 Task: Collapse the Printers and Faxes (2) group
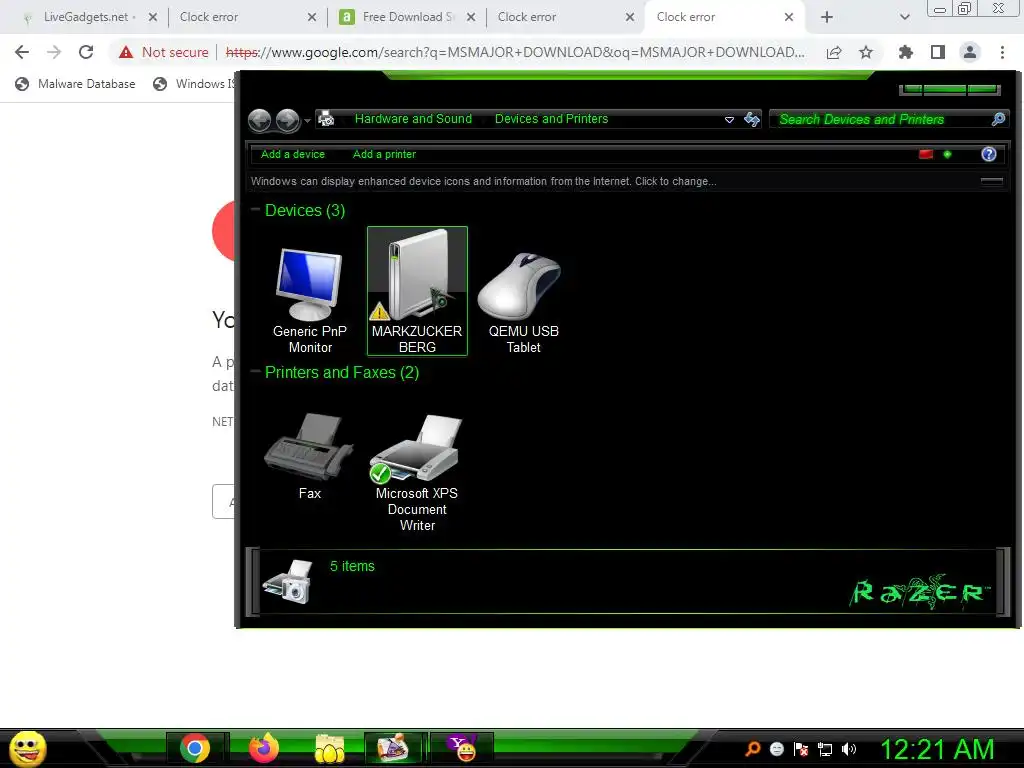pyautogui.click(x=255, y=372)
